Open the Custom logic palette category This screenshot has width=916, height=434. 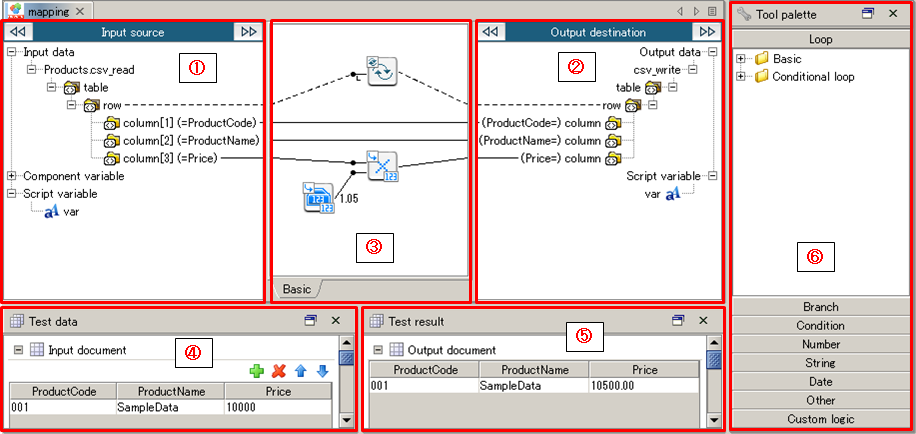click(820, 419)
